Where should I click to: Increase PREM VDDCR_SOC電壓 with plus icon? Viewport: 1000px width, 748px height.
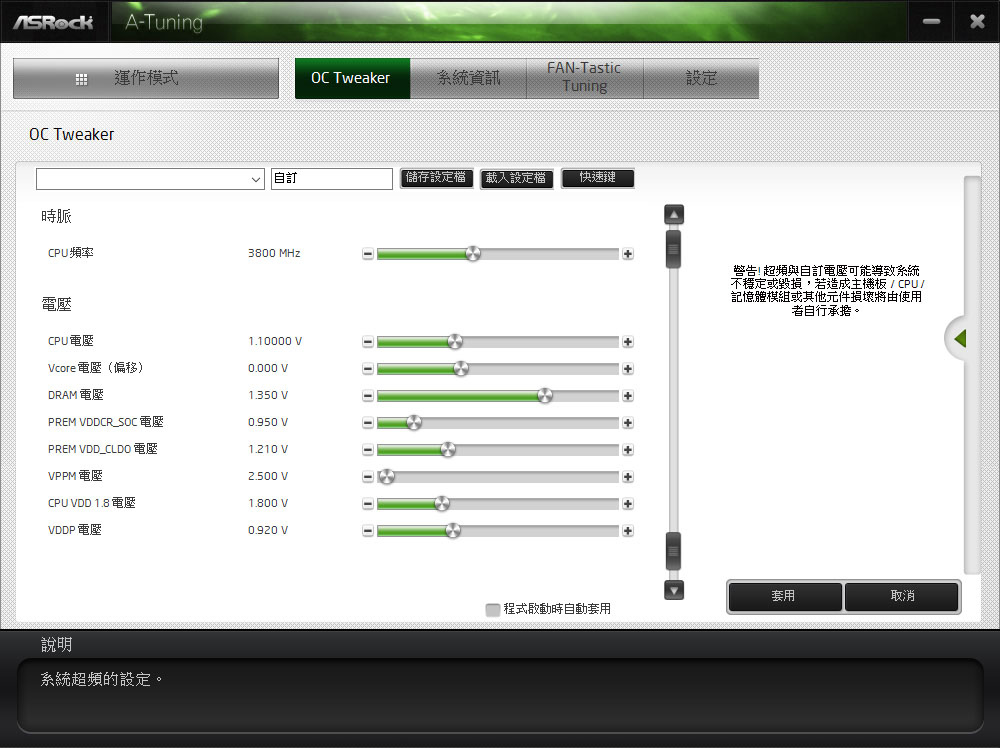pos(628,423)
